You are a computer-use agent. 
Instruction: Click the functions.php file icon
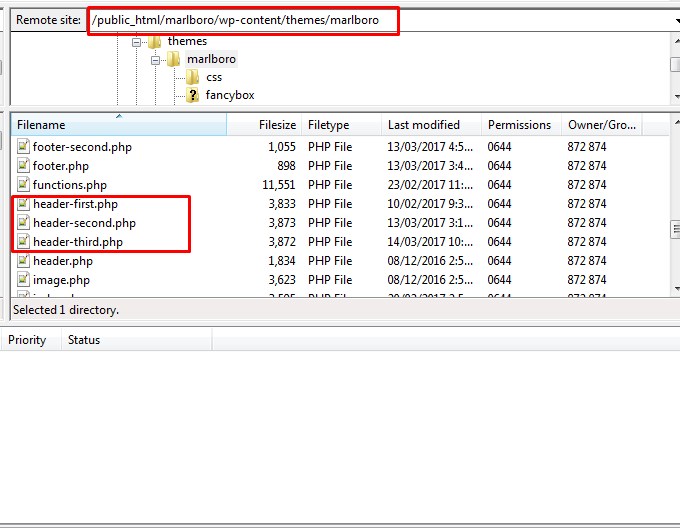coord(23,185)
